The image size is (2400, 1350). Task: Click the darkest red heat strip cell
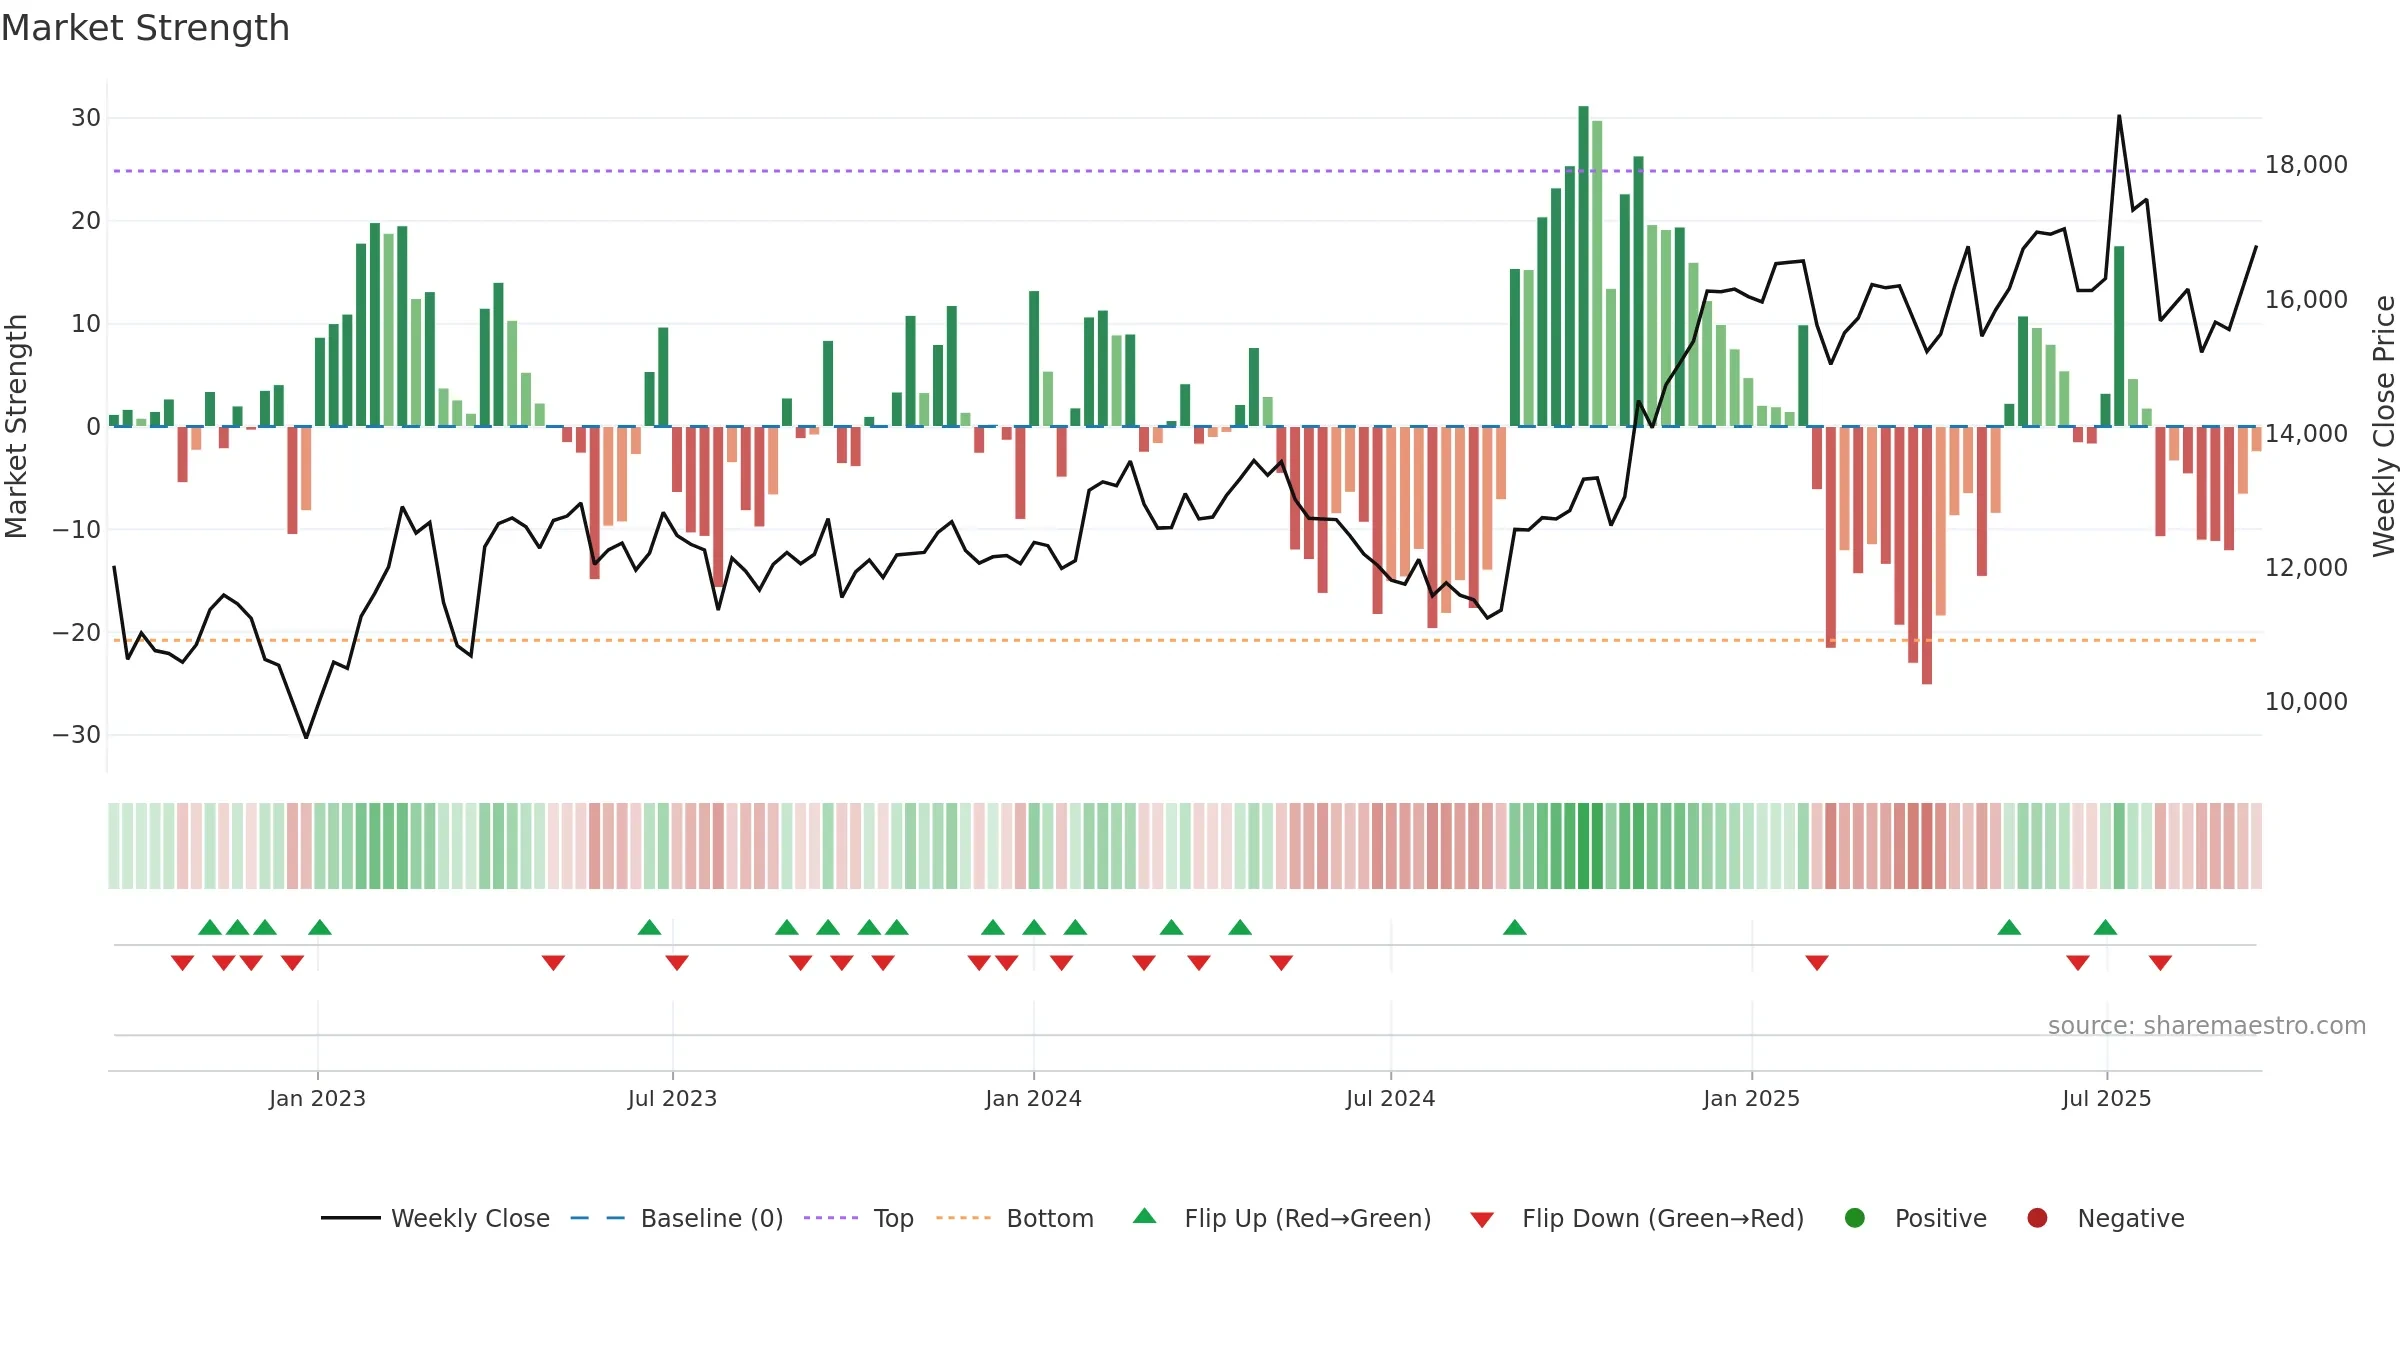tap(1926, 846)
